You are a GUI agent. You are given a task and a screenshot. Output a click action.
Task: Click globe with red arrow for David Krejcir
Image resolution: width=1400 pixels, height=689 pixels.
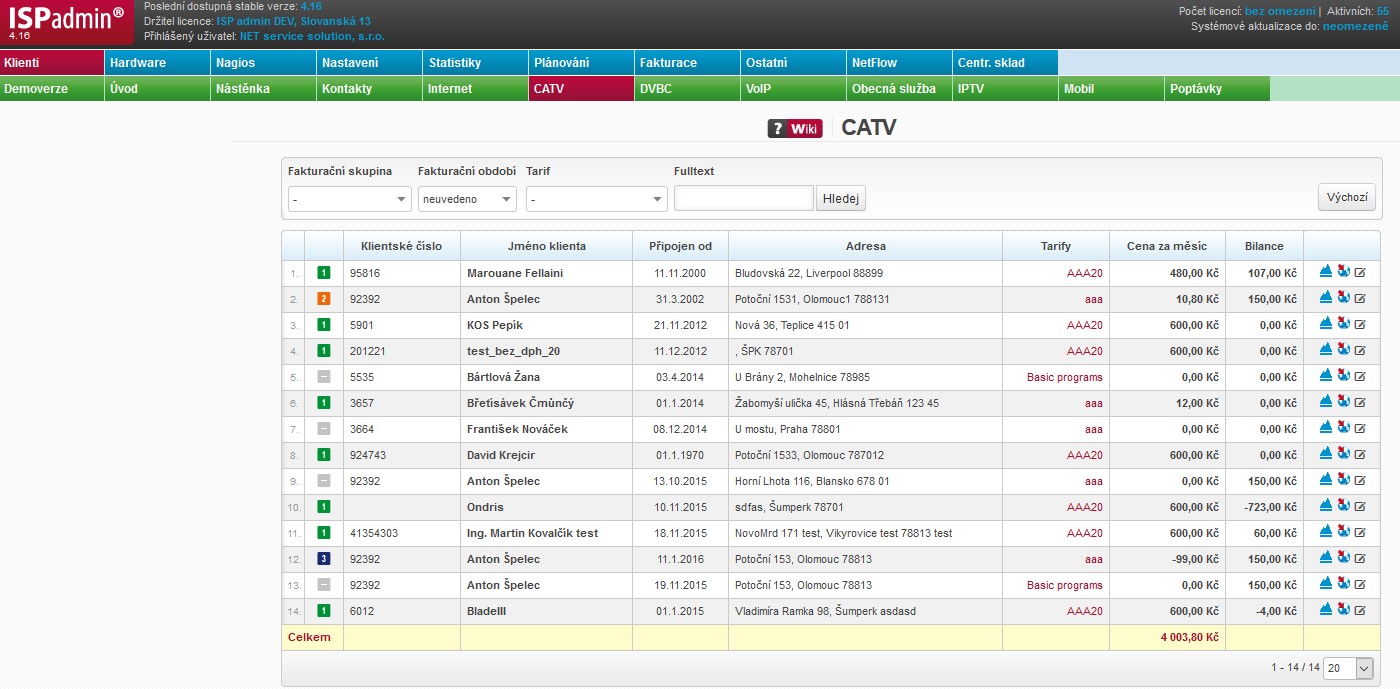pyautogui.click(x=1343, y=454)
